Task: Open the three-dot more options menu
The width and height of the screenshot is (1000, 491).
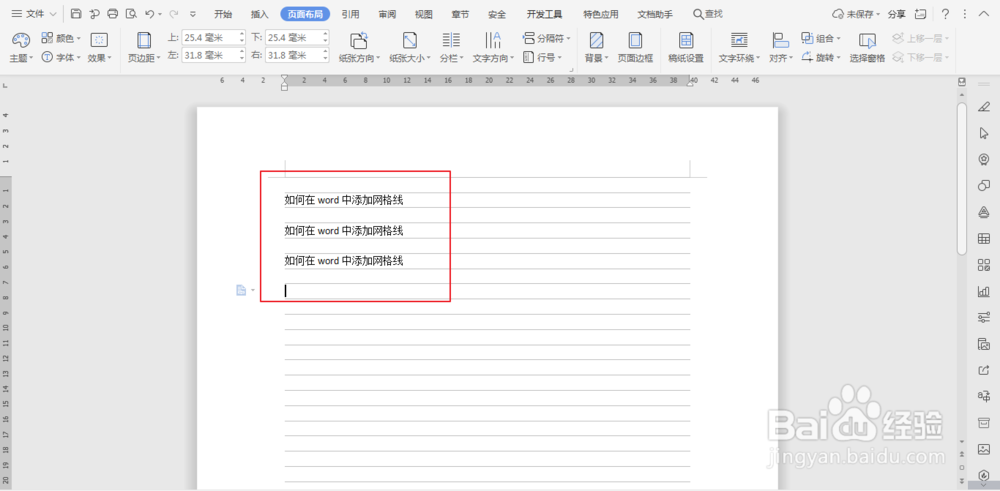Action: click(x=965, y=14)
